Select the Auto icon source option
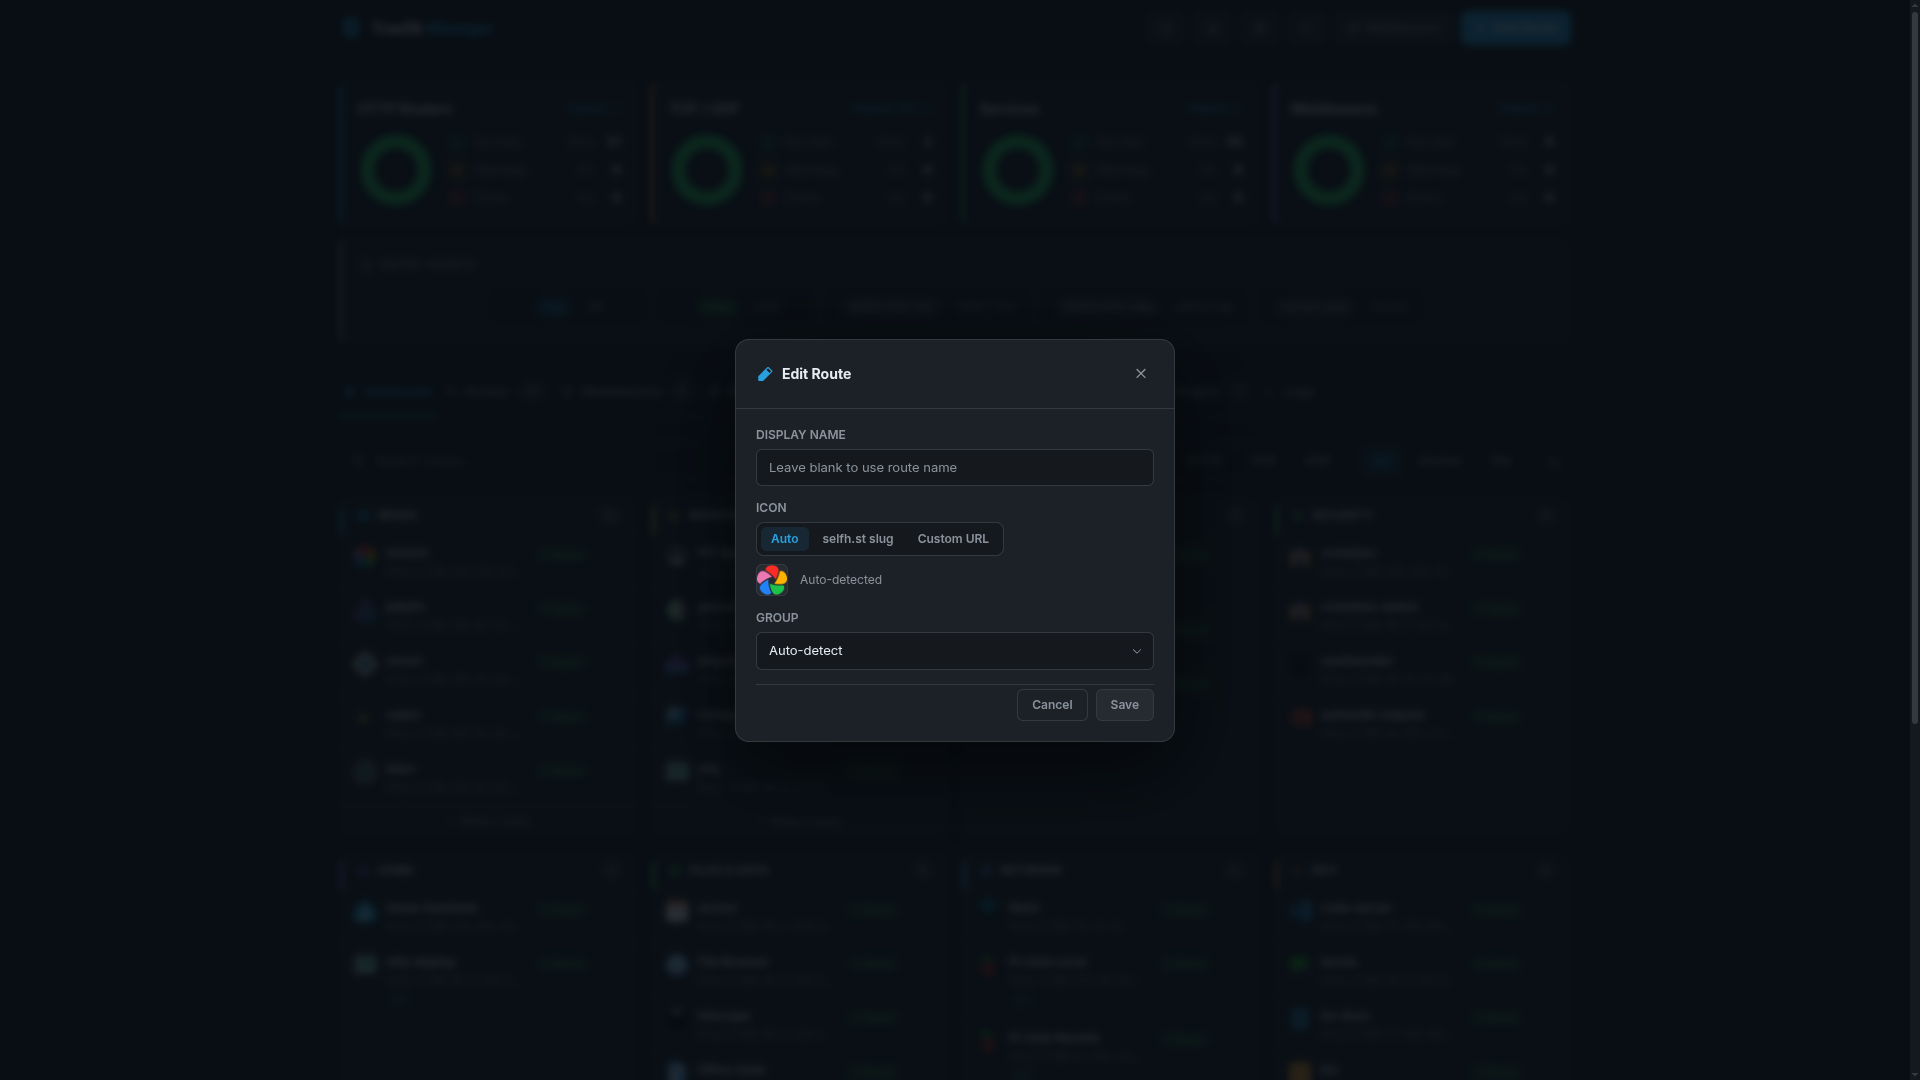Viewport: 1920px width, 1080px height. (784, 539)
